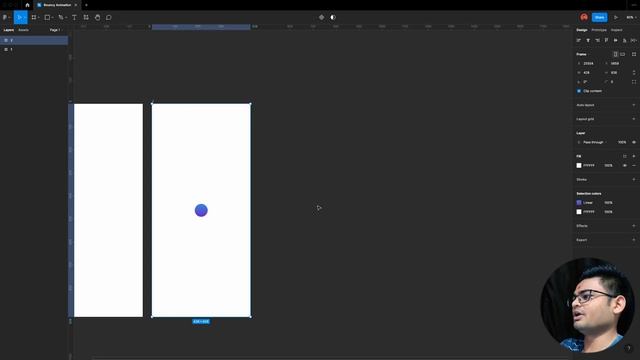The image size is (640, 360).
Task: Open the Frame type dropdown
Action: coord(582,54)
